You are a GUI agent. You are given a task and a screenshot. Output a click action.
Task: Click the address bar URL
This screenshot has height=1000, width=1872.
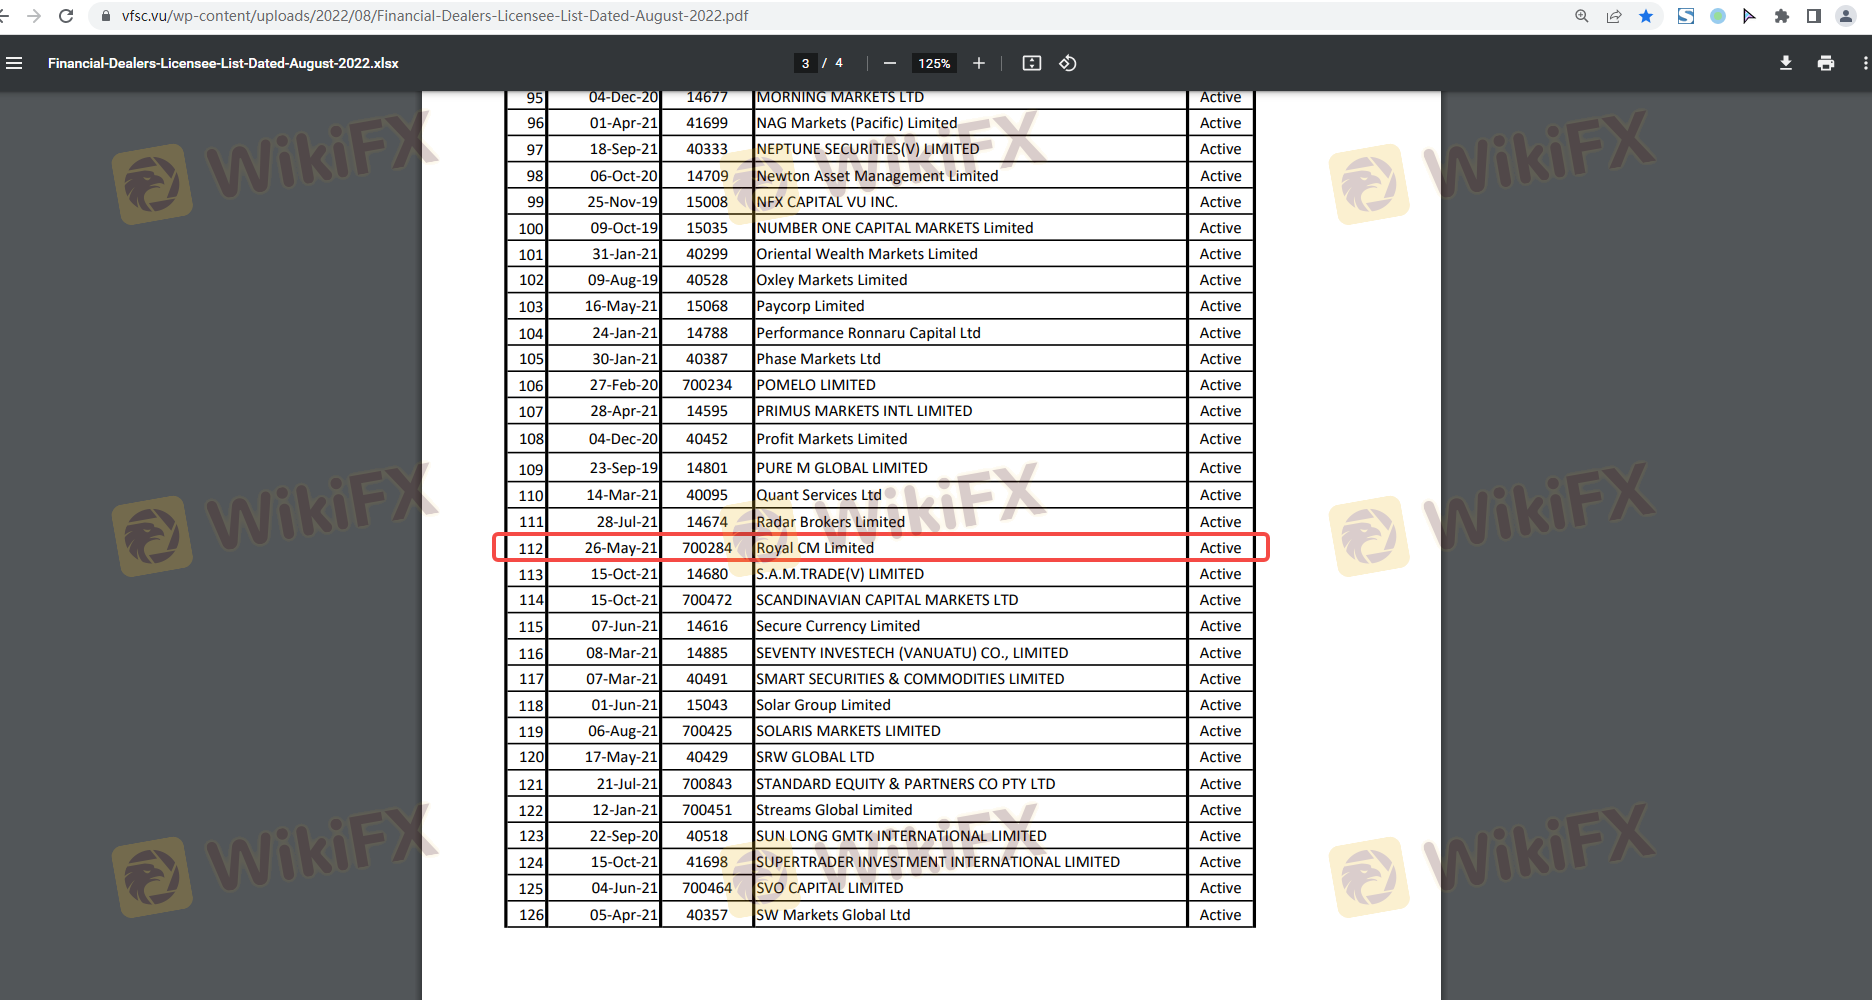coord(435,16)
